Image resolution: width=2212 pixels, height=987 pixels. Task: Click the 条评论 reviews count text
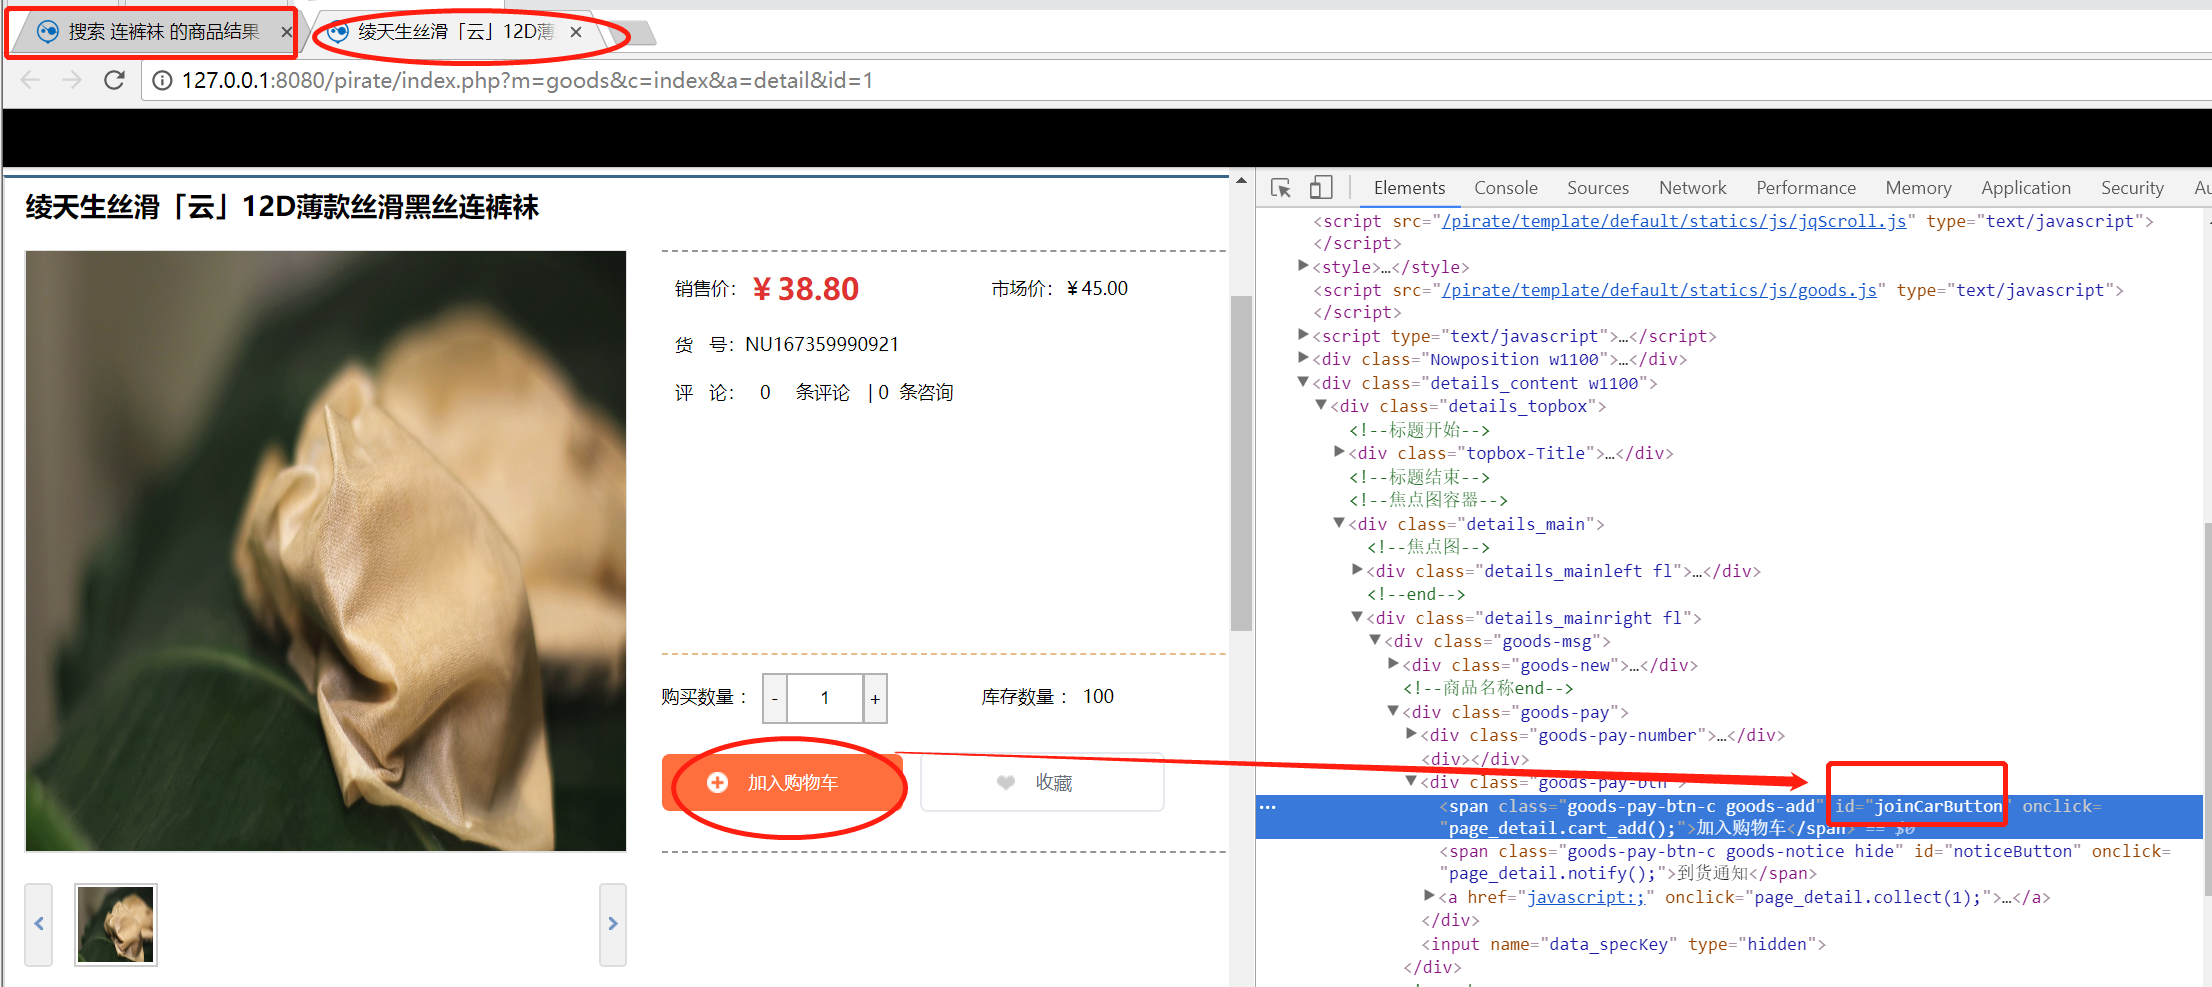click(x=822, y=392)
